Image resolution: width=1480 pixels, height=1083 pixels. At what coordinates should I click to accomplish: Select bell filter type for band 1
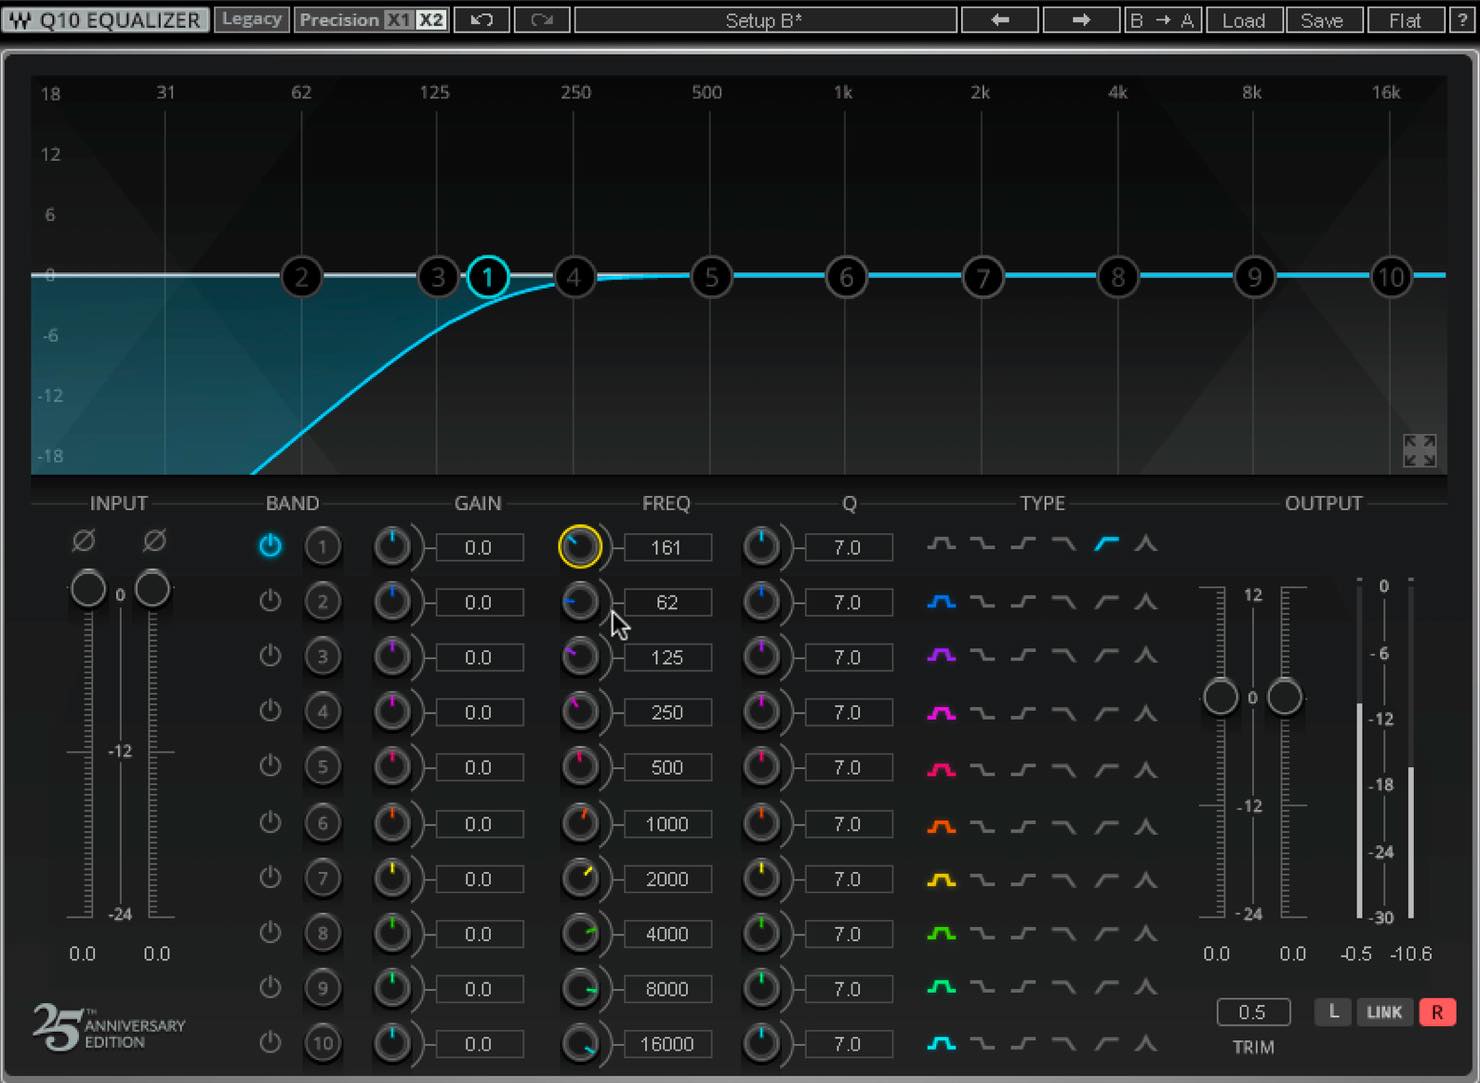[941, 544]
